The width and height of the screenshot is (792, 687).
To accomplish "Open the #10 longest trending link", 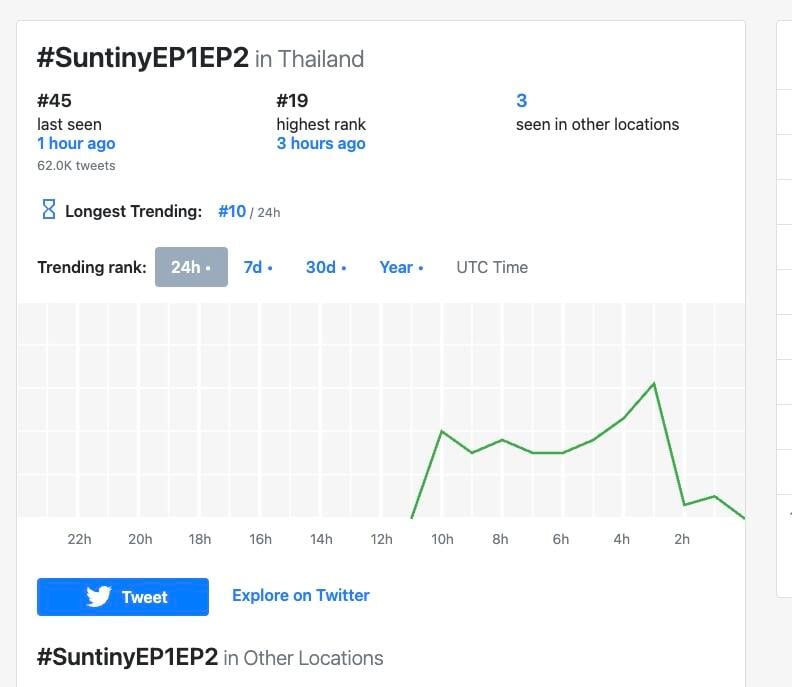I will [x=232, y=211].
